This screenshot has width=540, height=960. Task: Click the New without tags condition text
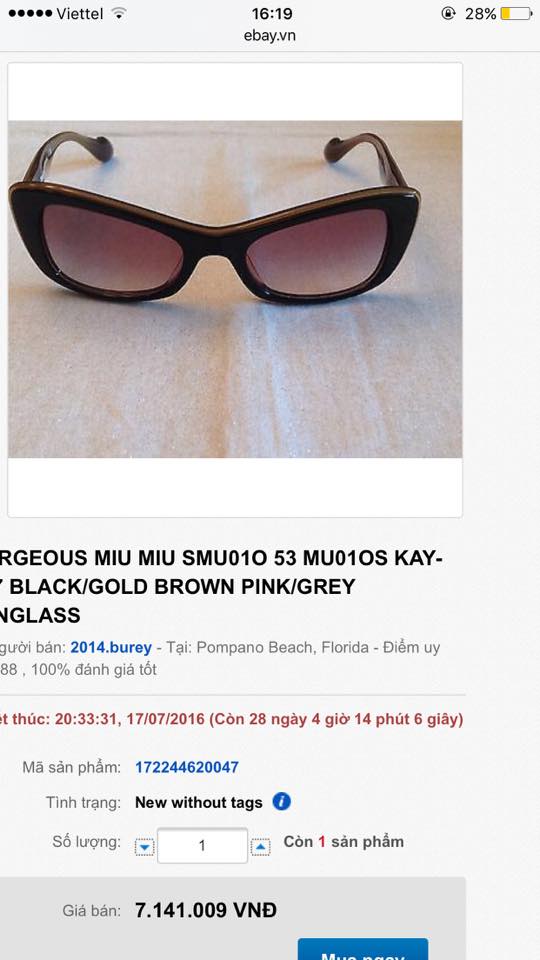click(x=199, y=803)
